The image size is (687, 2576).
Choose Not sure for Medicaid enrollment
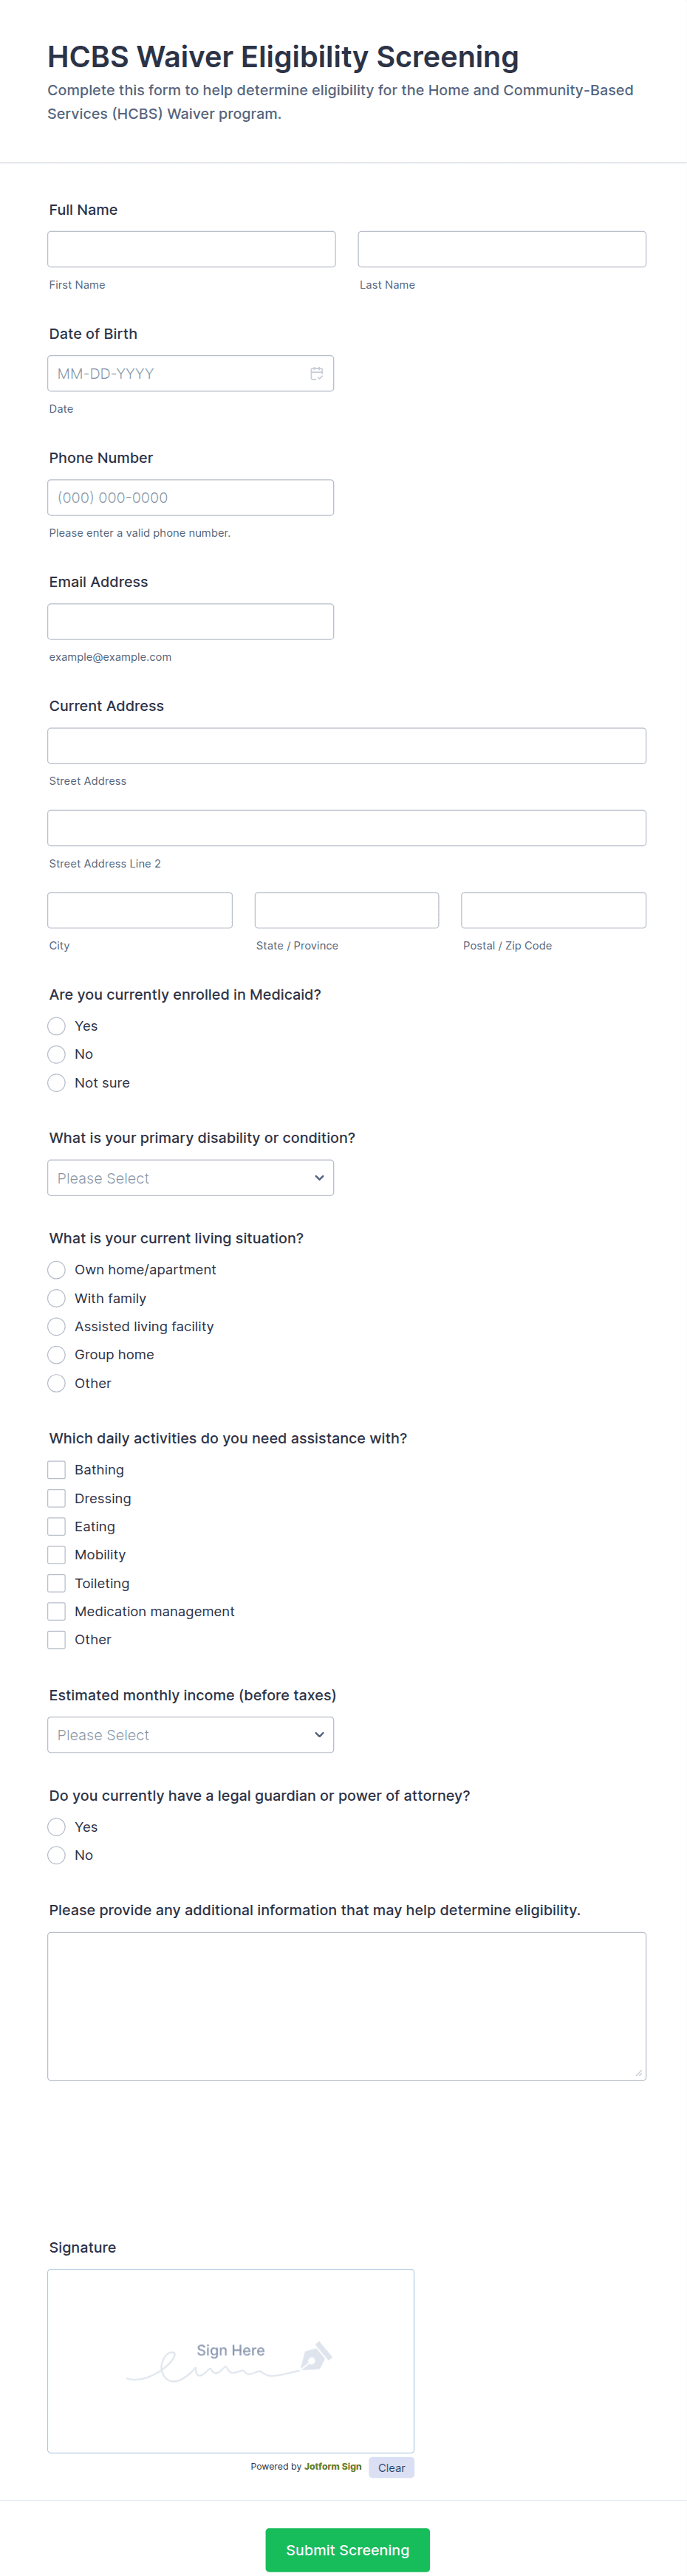pos(57,1083)
